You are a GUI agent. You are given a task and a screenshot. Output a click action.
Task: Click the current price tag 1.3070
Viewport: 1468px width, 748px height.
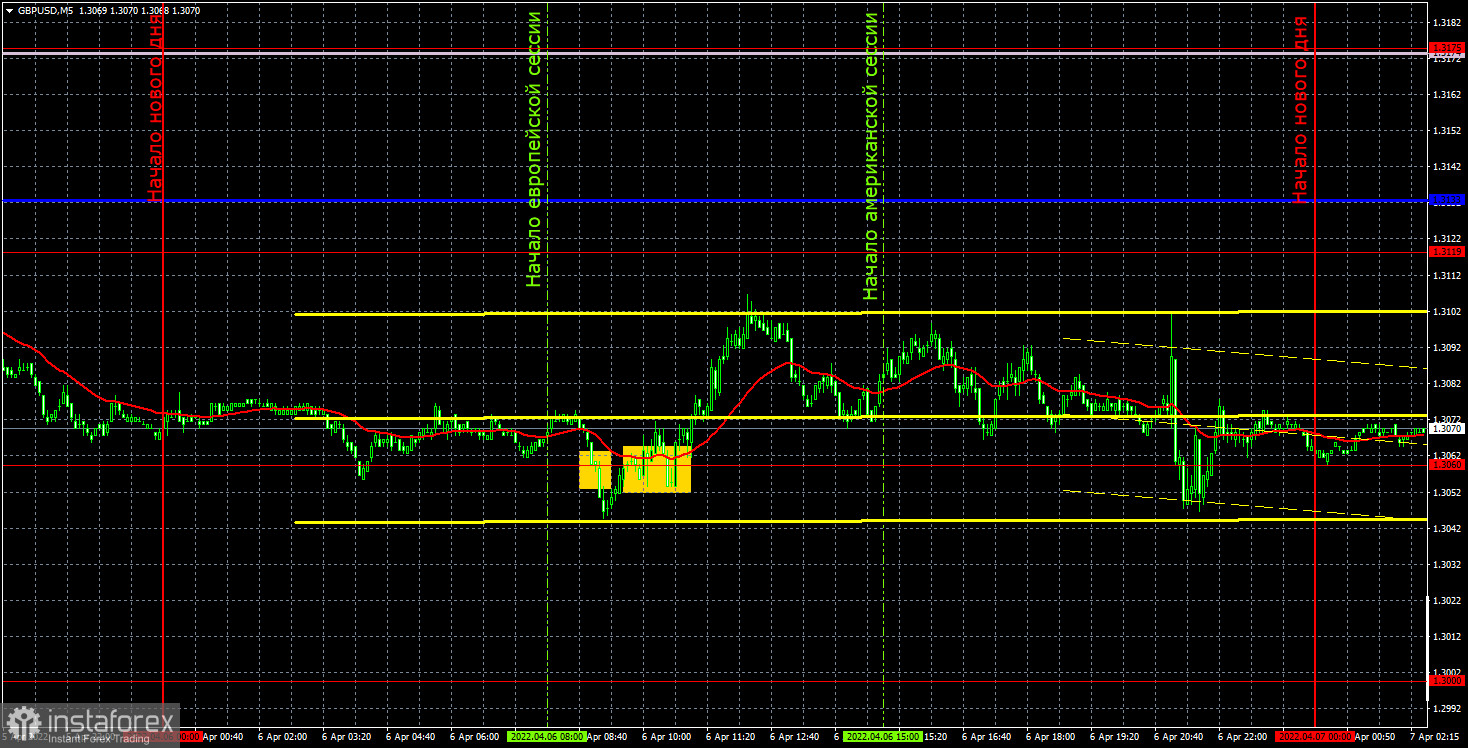coord(1447,428)
